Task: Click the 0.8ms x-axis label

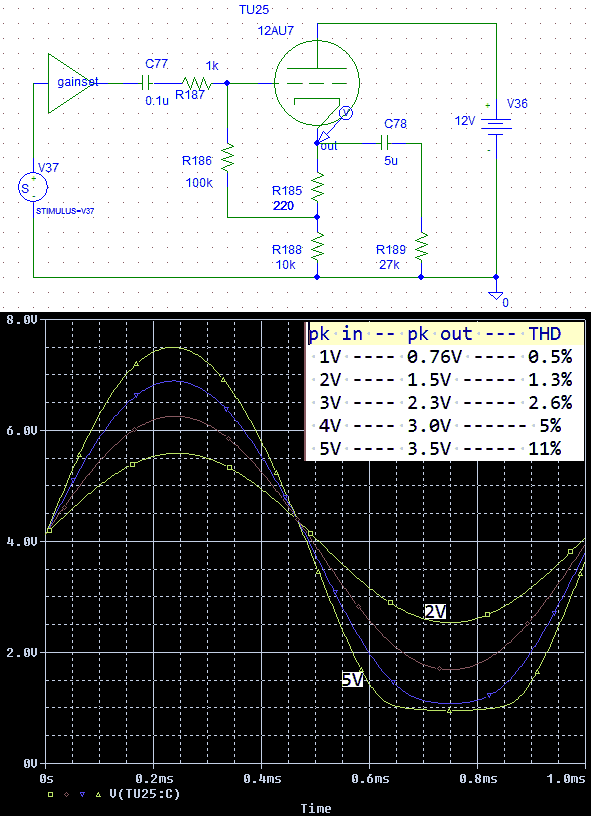Action: pyautogui.click(x=477, y=779)
